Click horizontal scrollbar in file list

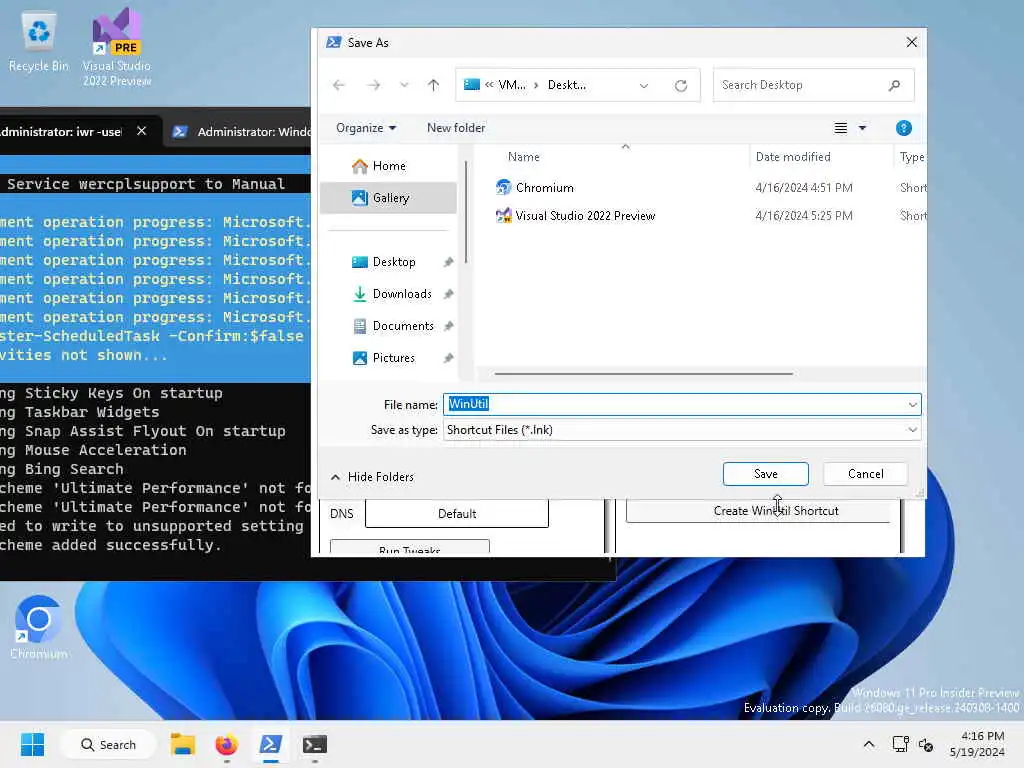644,374
